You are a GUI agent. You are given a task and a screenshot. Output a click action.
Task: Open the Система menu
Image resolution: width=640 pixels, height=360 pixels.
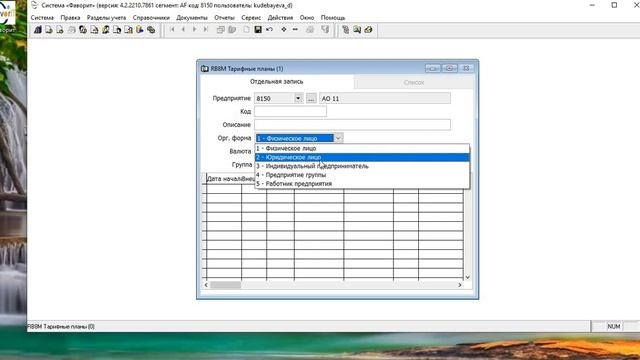pyautogui.click(x=42, y=18)
